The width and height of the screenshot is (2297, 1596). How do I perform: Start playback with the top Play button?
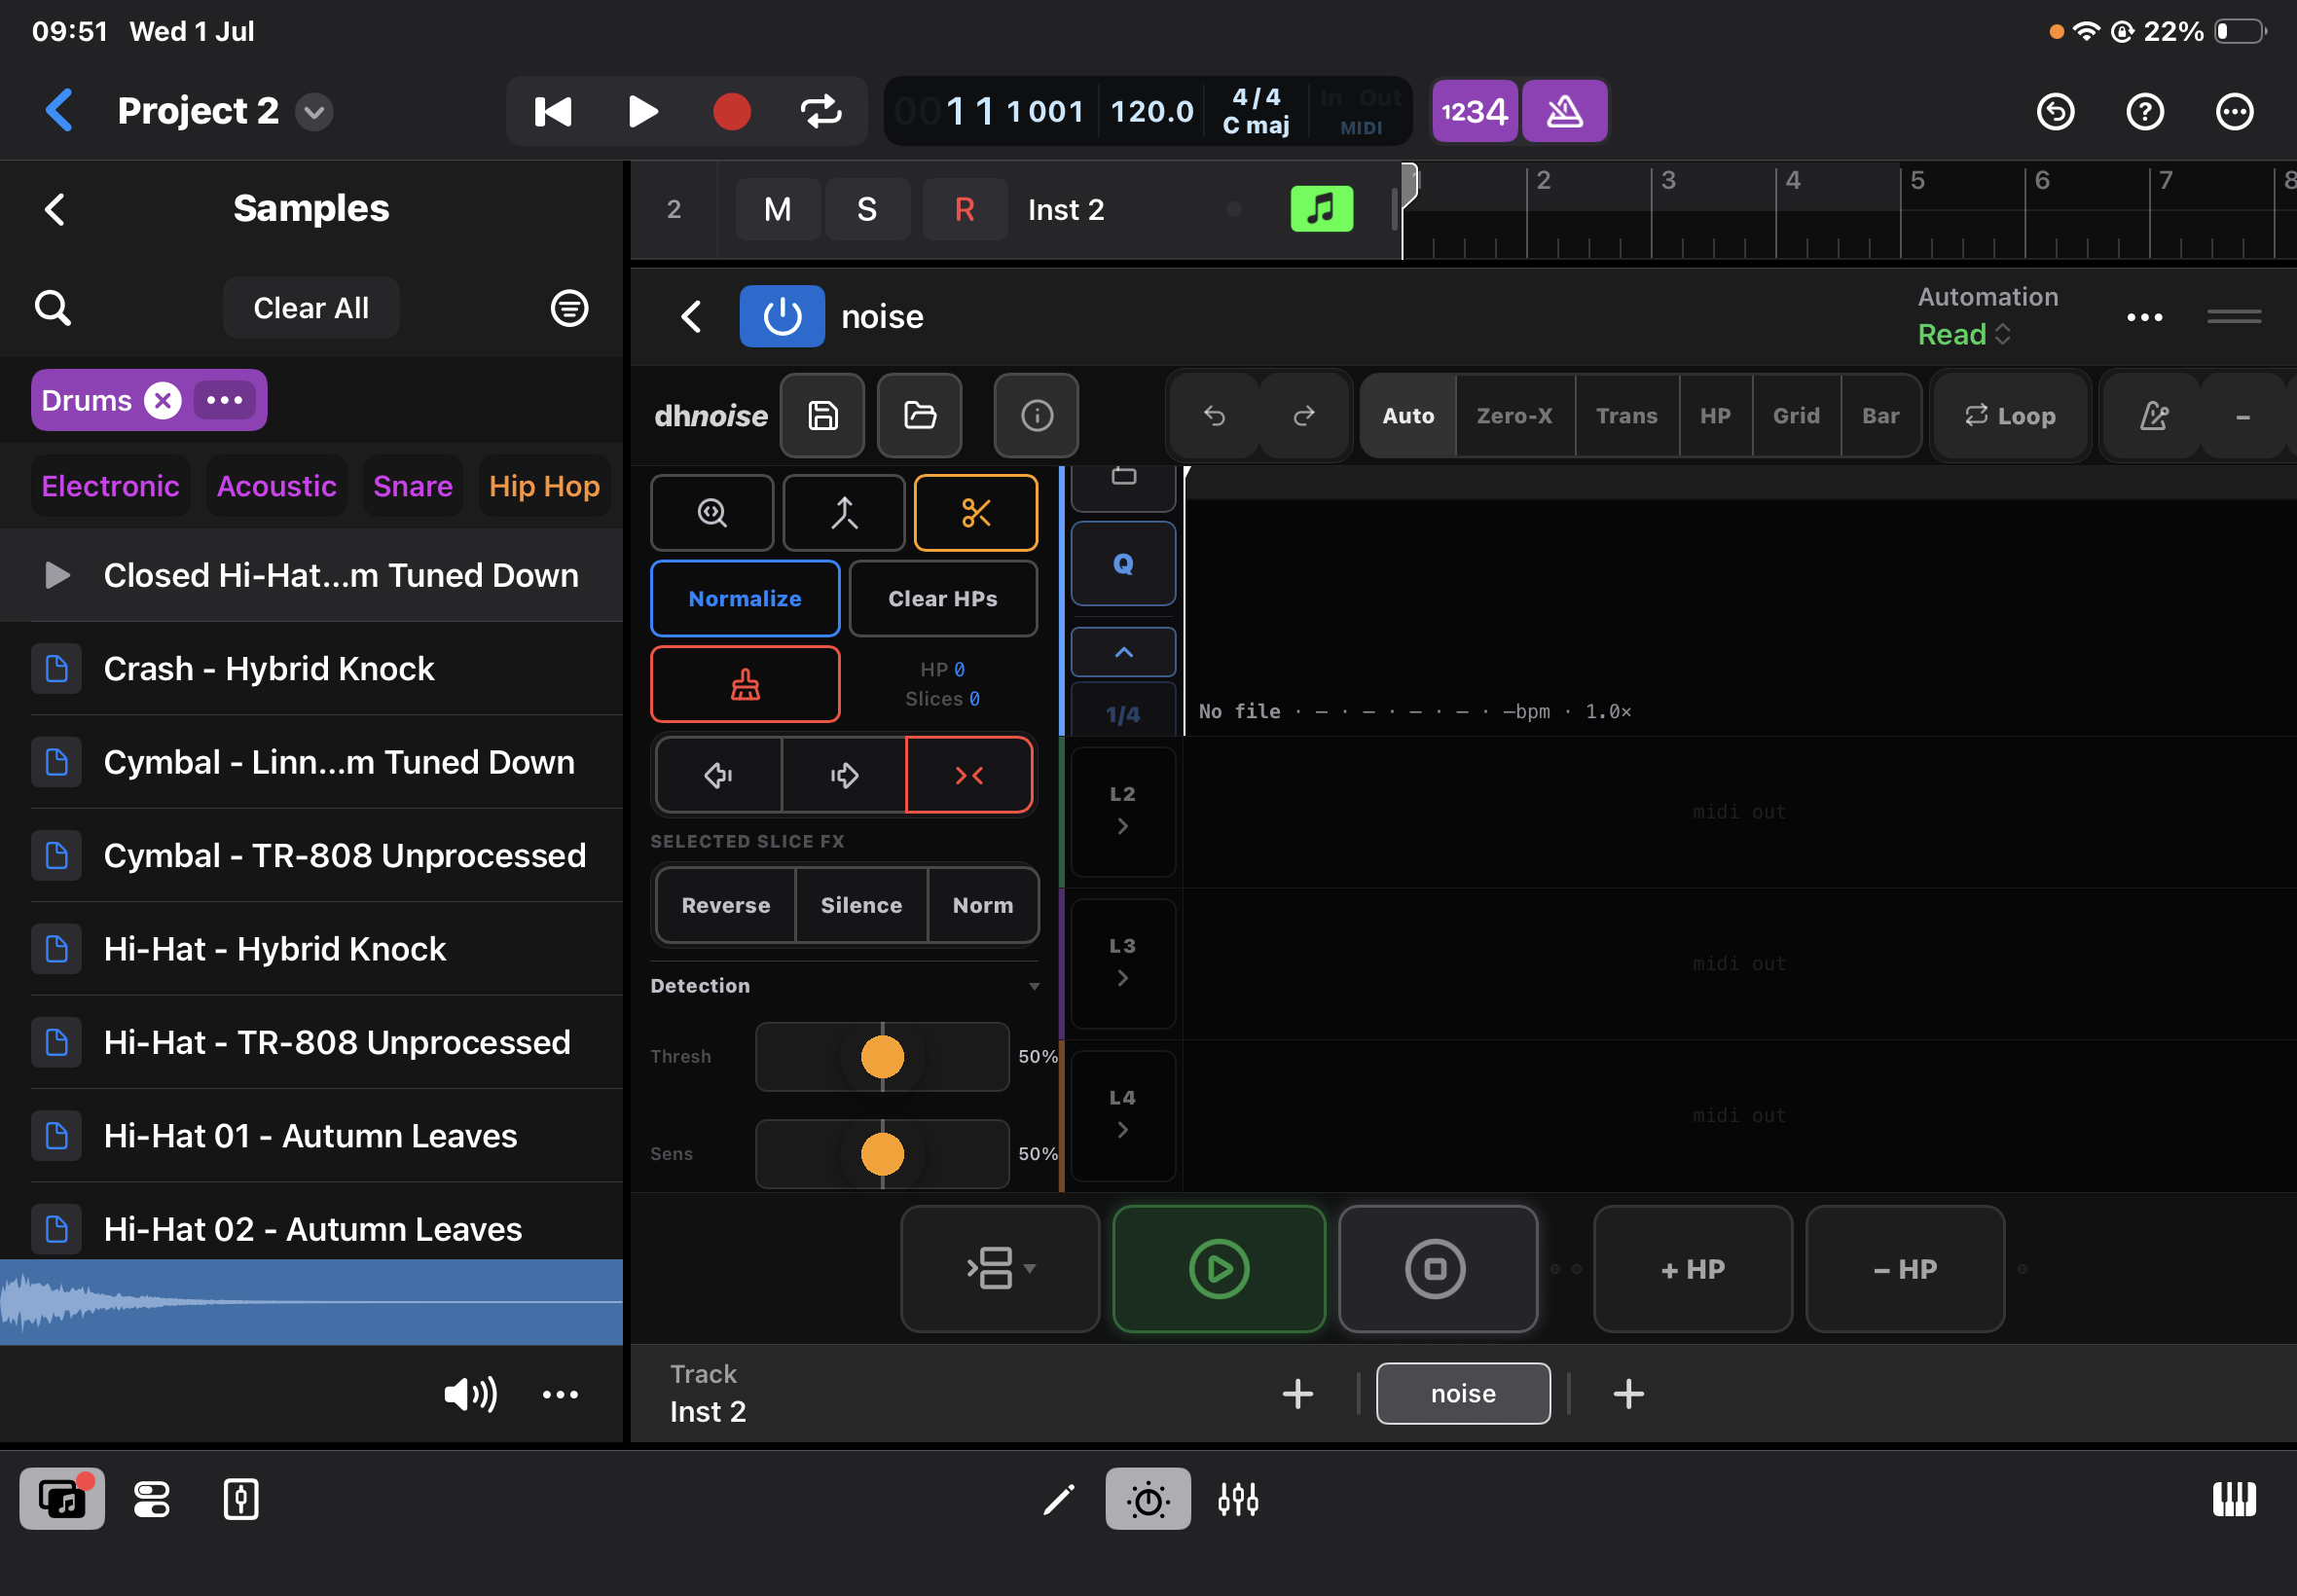tap(643, 111)
